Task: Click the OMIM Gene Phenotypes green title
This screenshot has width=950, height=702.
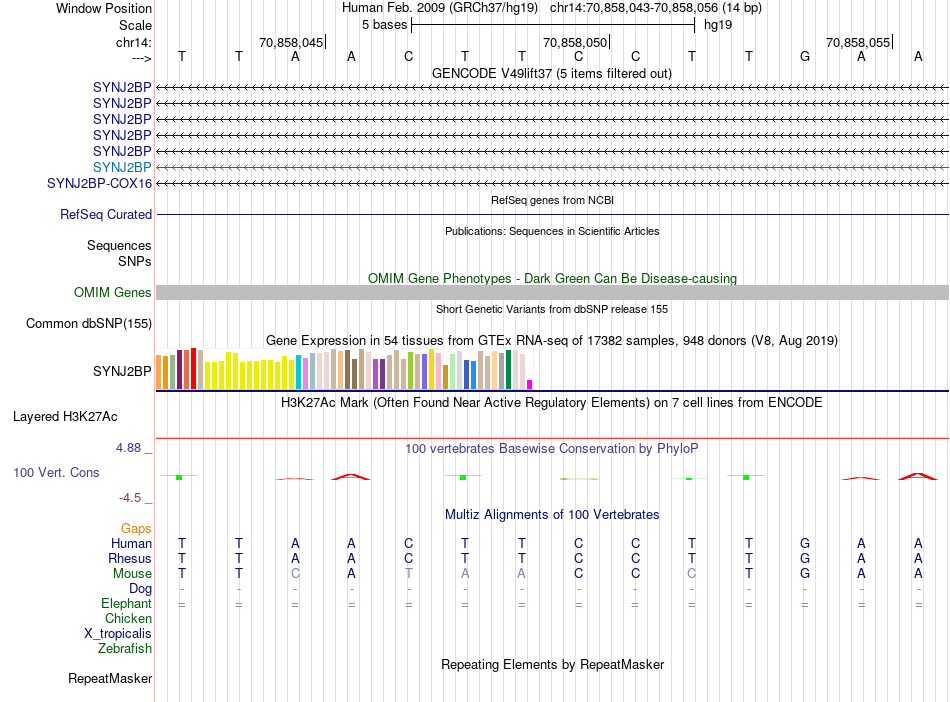Action: [x=553, y=278]
